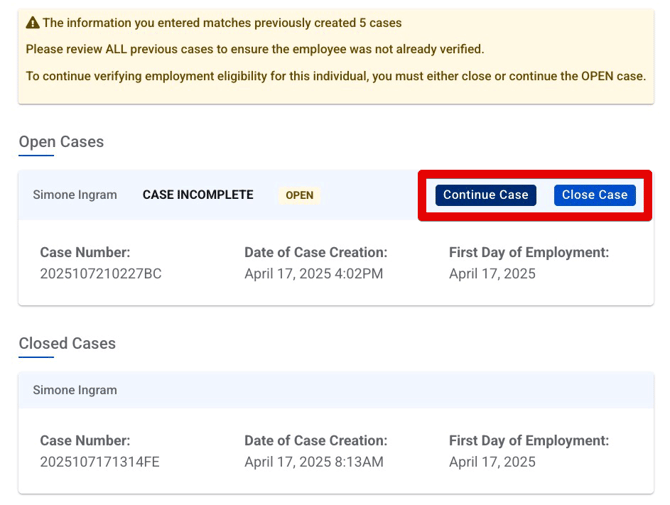Click open case First Day of Employment date
The image size is (670, 505).
(x=492, y=274)
